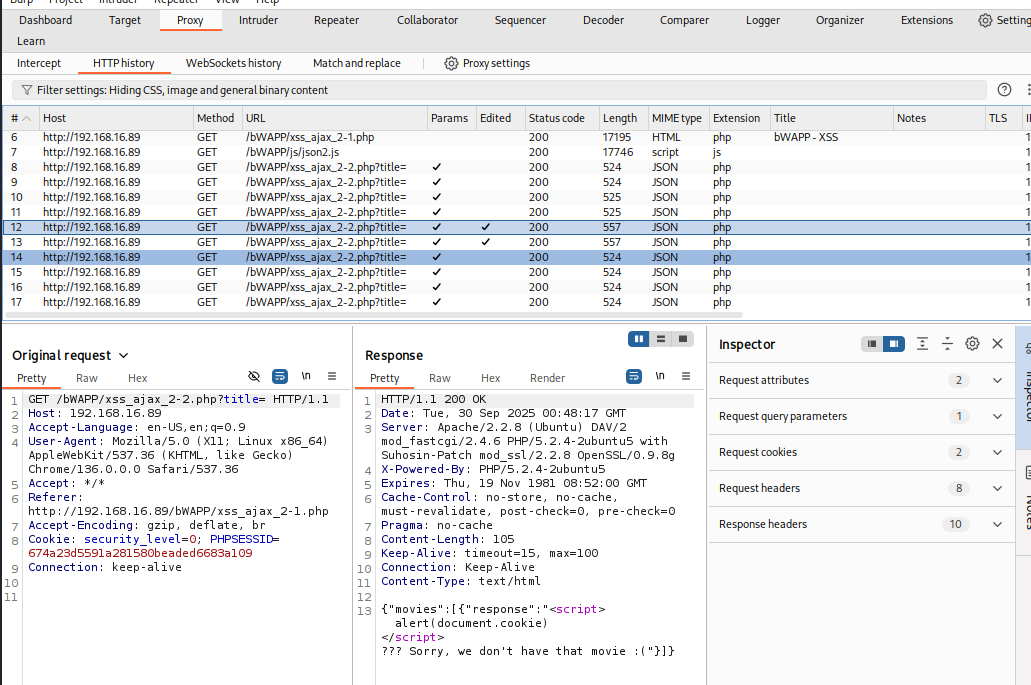Expand all Inspector sections icon

tap(923, 344)
